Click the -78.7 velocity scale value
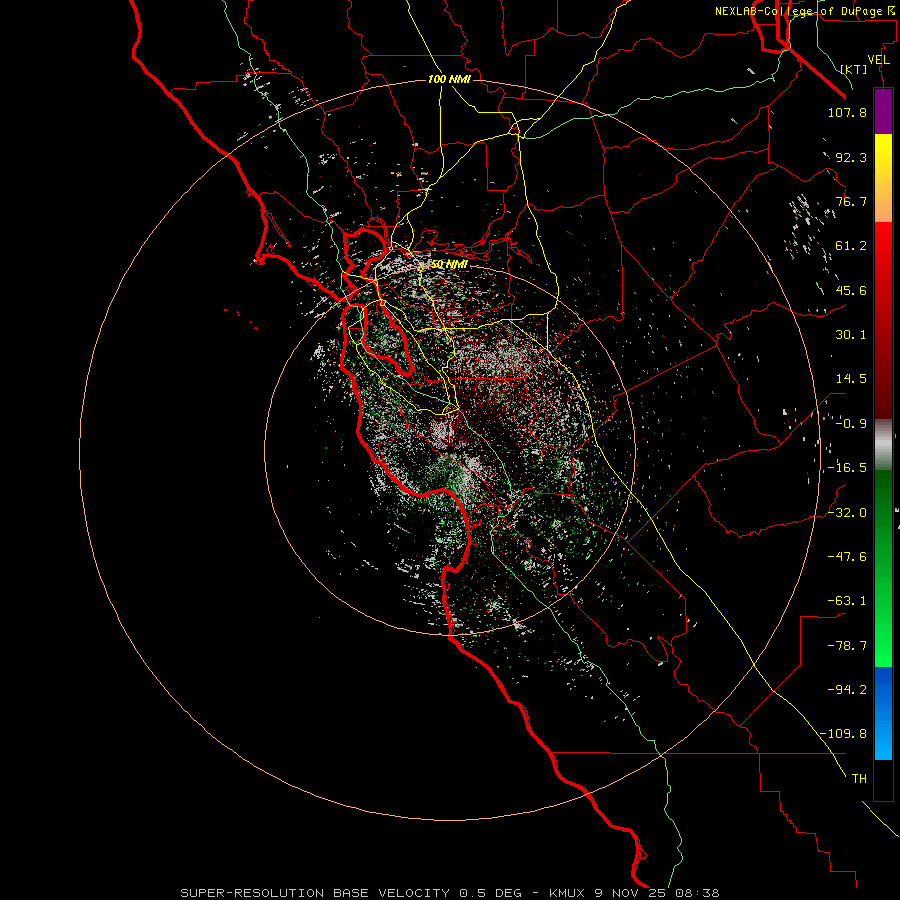The width and height of the screenshot is (900, 900). tap(847, 646)
